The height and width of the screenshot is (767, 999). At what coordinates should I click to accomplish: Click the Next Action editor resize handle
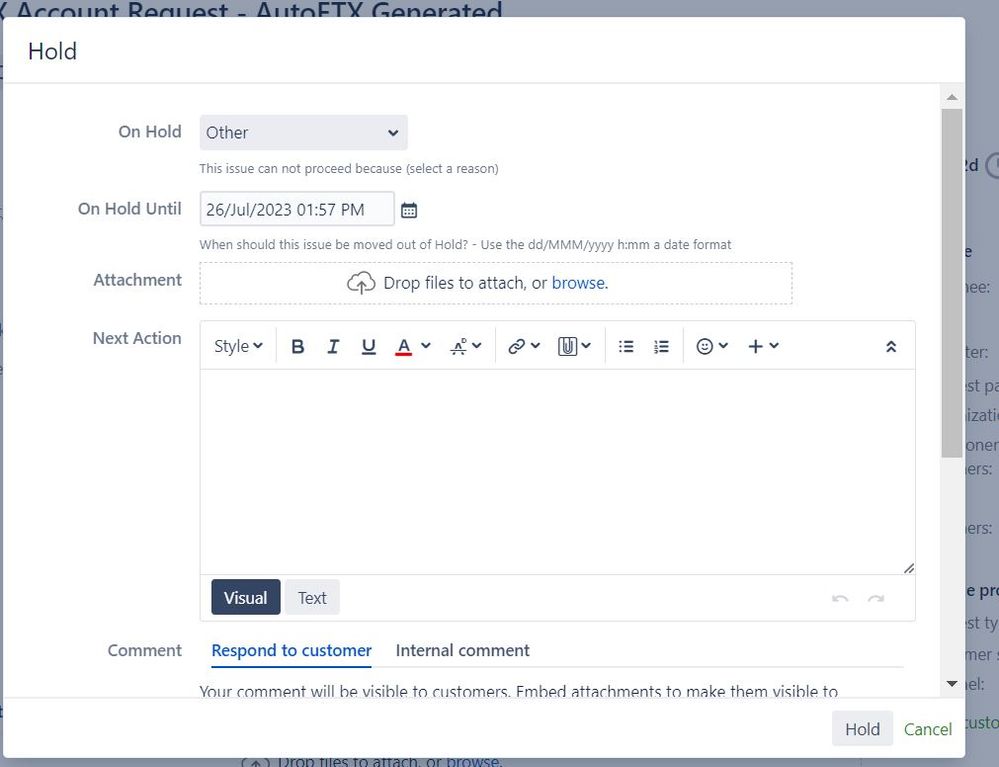909,568
